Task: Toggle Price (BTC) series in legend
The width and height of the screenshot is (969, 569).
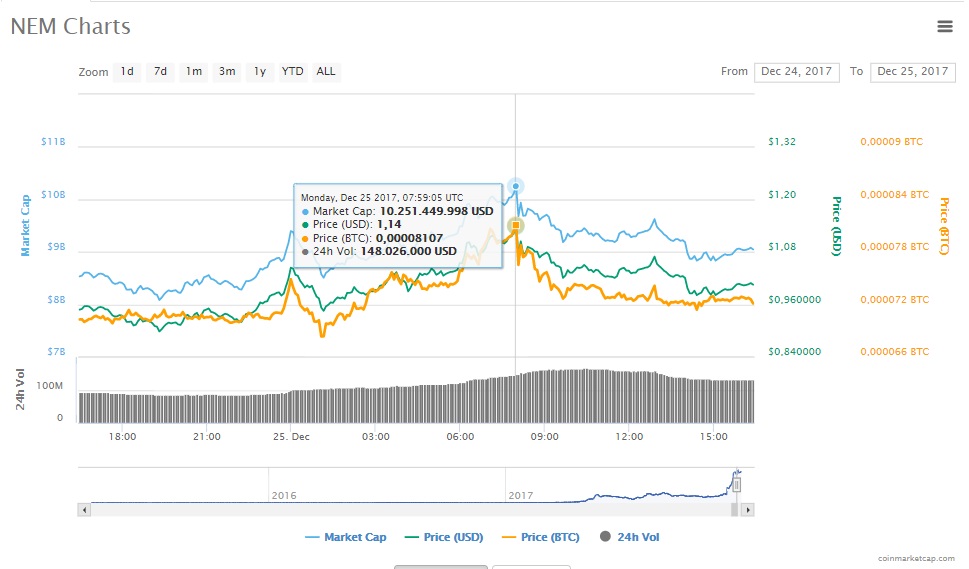Action: click(541, 537)
